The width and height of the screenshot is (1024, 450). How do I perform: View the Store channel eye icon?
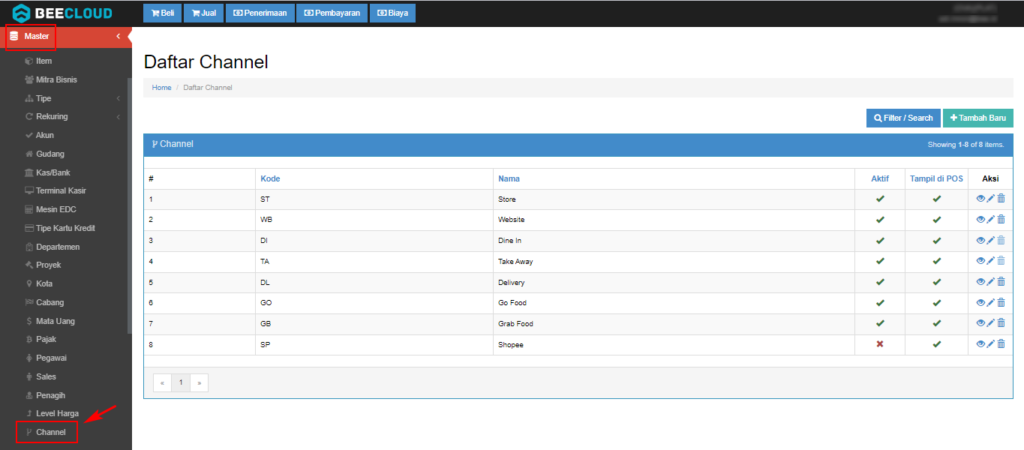(980, 199)
